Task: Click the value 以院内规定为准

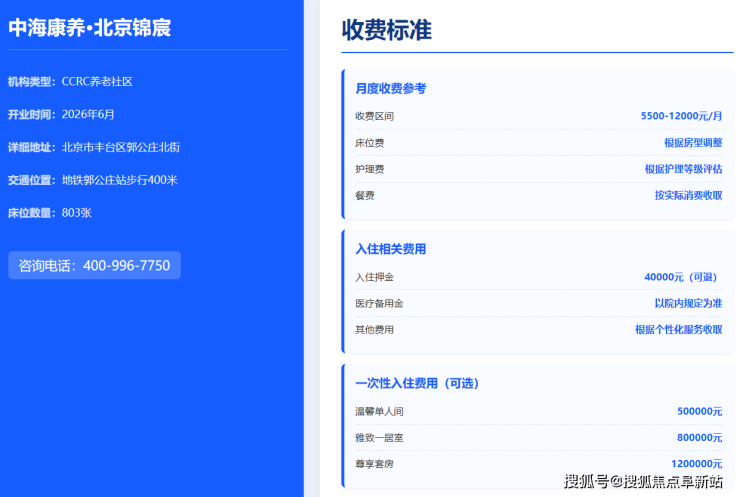Action: coord(689,303)
